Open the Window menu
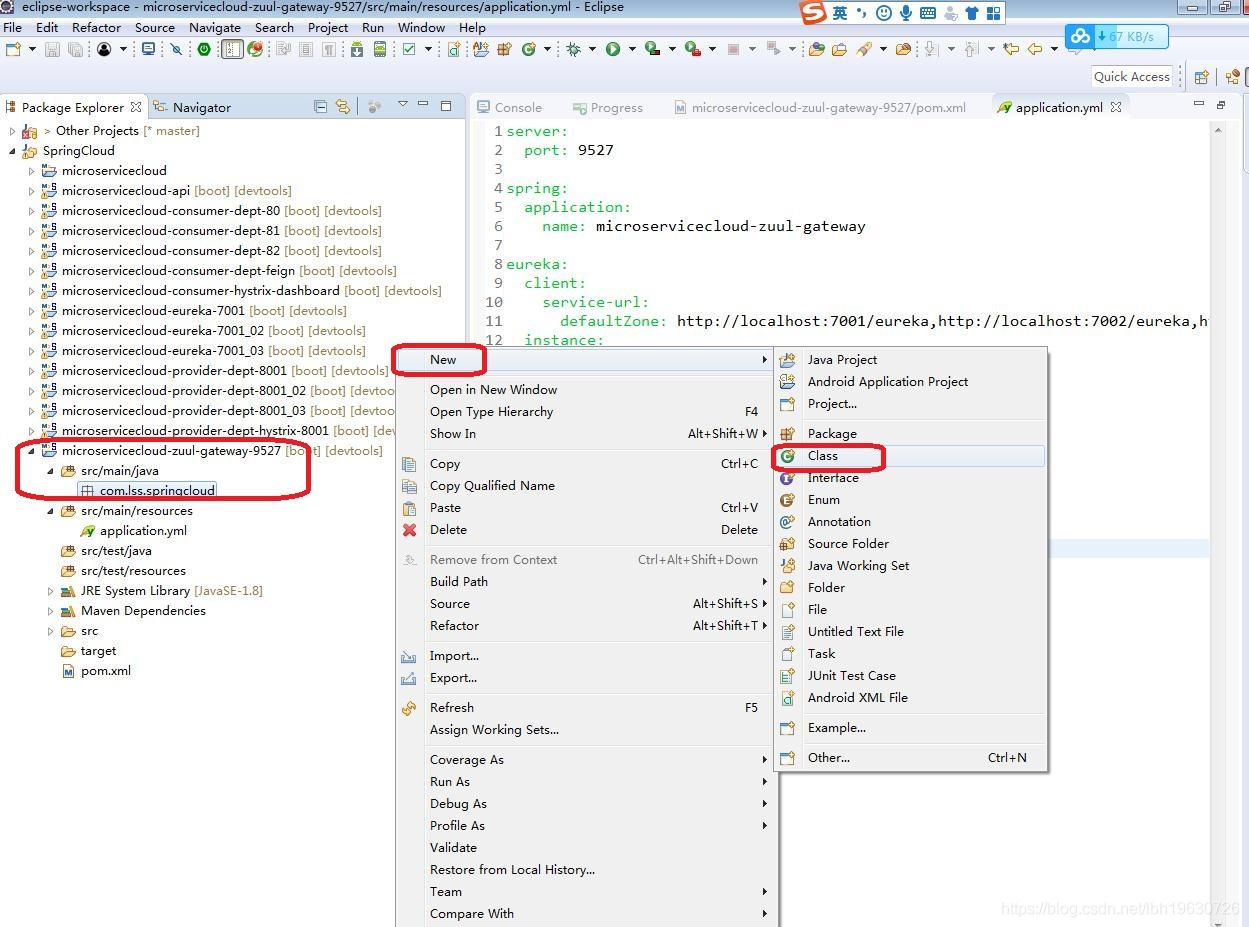Viewport: 1249px width, 927px height. click(421, 27)
